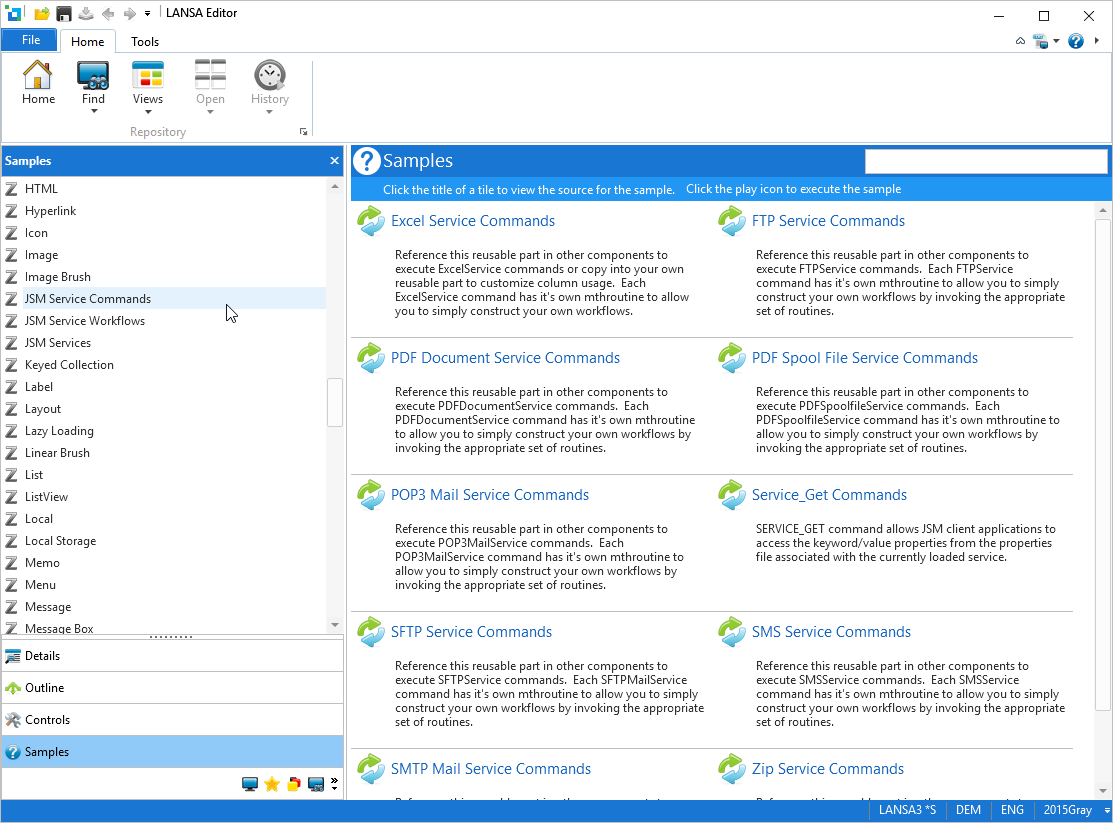Close the Samples side panel
This screenshot has width=1113, height=823.
point(334,160)
